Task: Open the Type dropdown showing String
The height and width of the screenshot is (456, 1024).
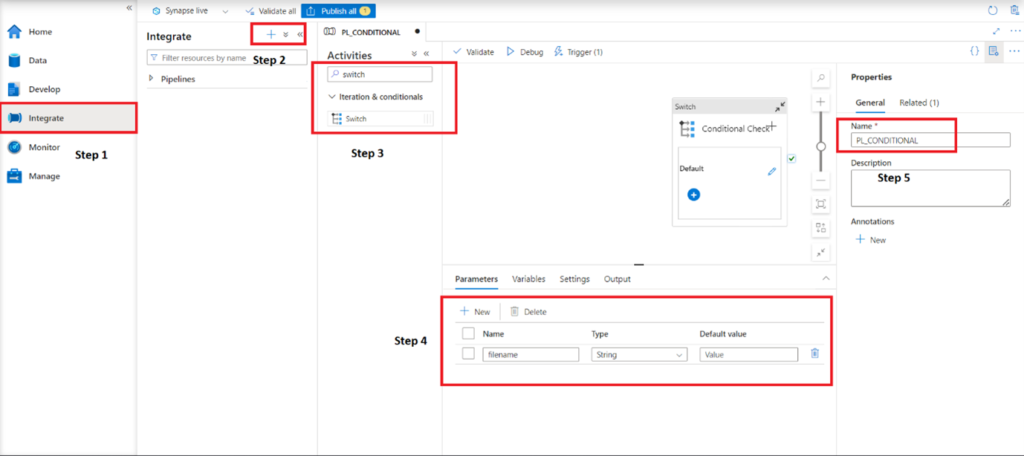Action: coord(639,354)
